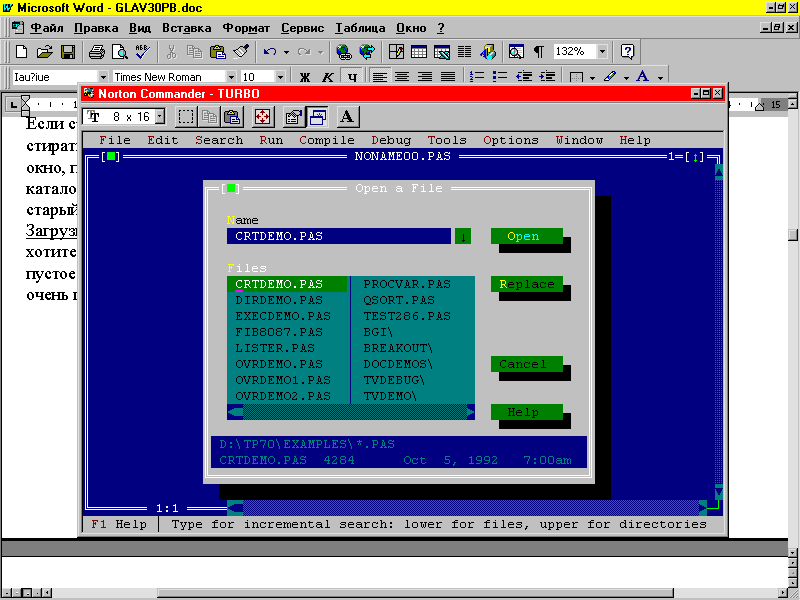Open Tables and Borders tool
The height and width of the screenshot is (600, 800).
pos(396,52)
